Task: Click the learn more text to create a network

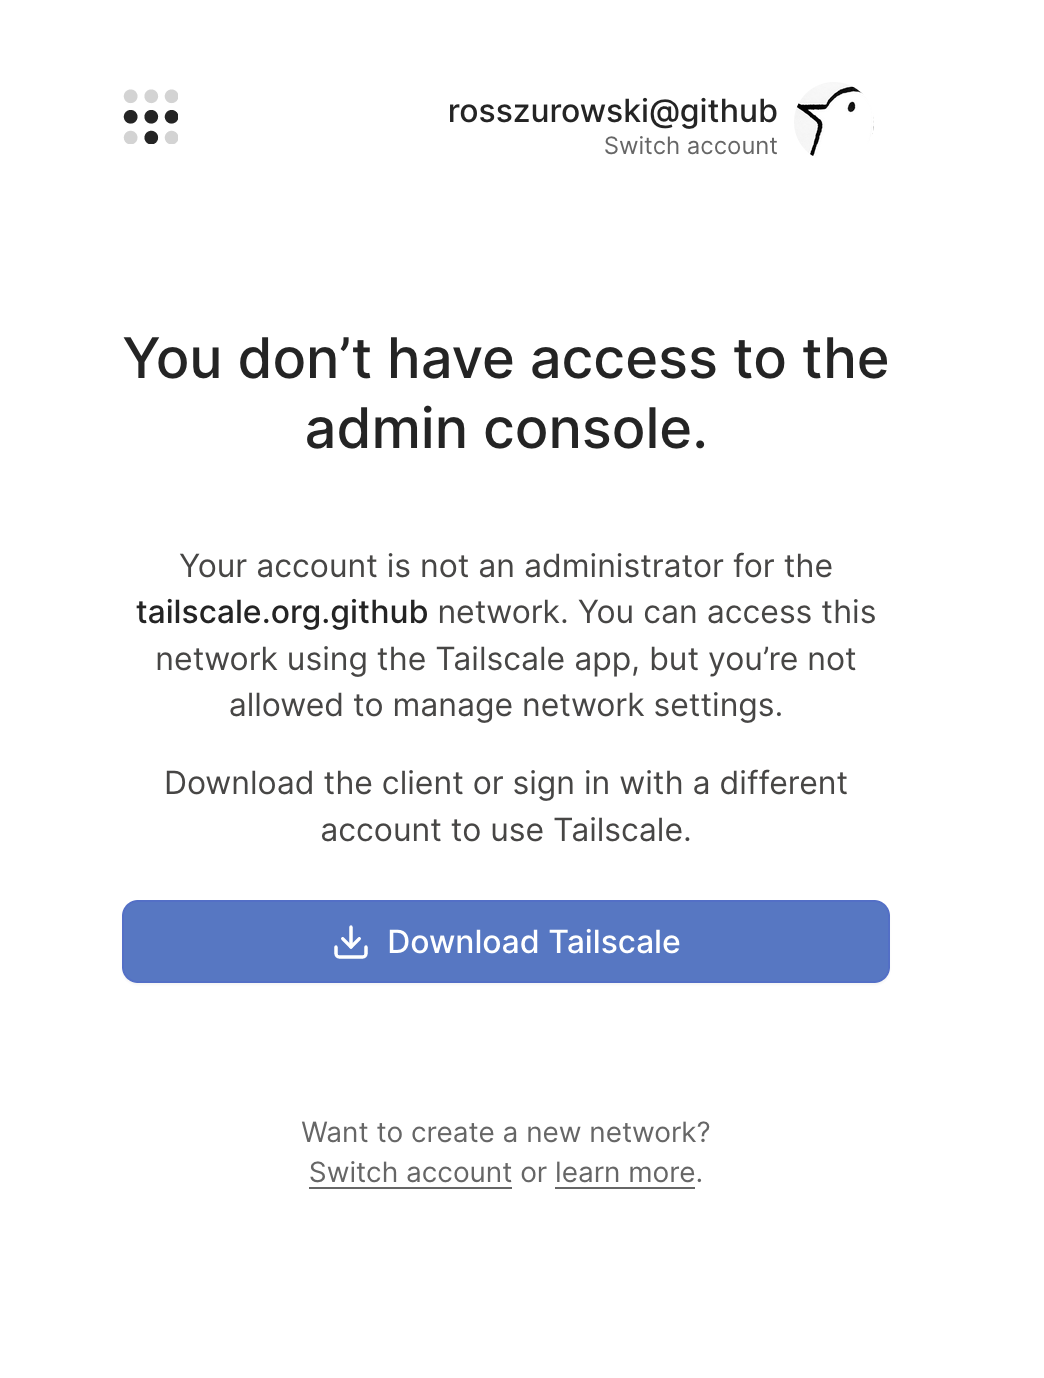Action: tap(622, 1172)
